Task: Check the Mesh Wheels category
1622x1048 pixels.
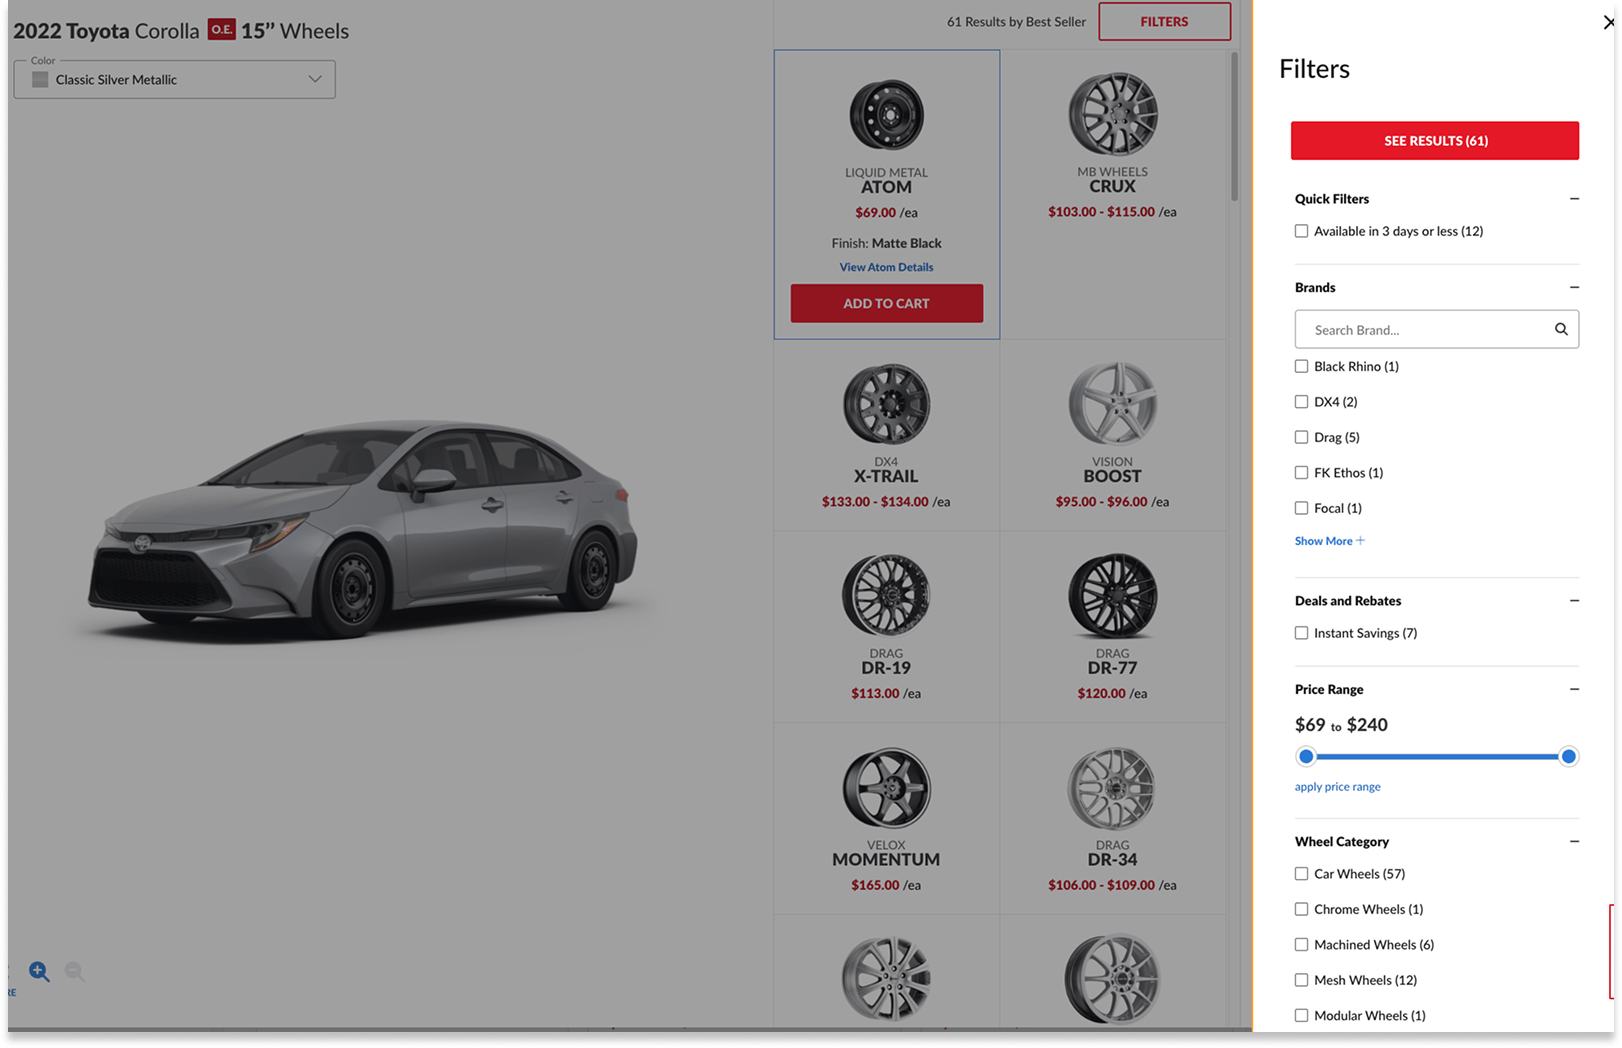Action: 1301,980
